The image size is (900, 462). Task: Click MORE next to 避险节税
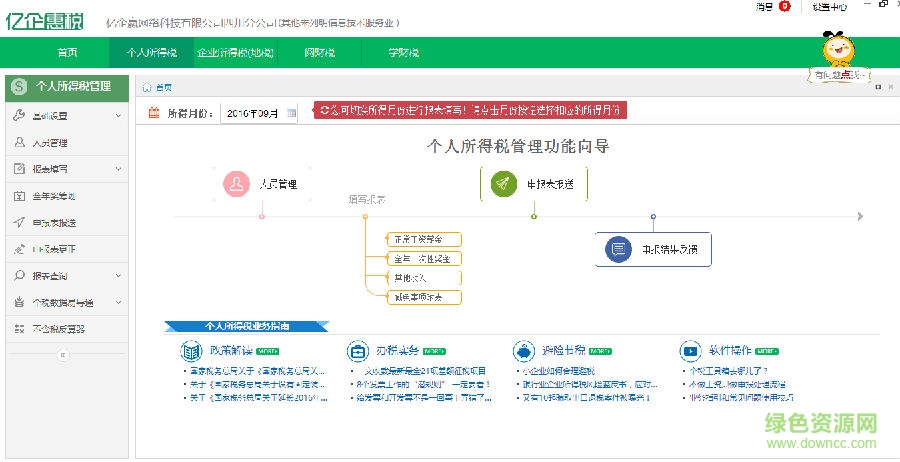[x=600, y=351]
